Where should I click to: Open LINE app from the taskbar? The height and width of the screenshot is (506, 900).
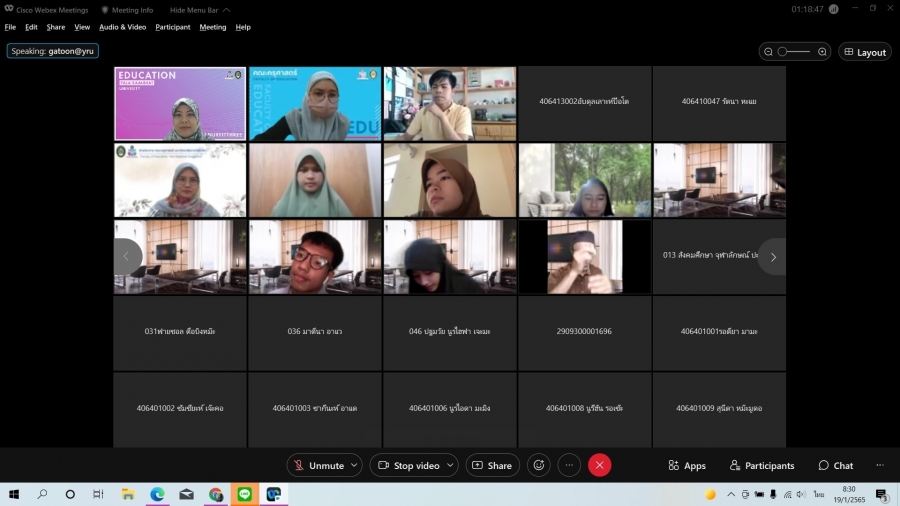coord(244,494)
